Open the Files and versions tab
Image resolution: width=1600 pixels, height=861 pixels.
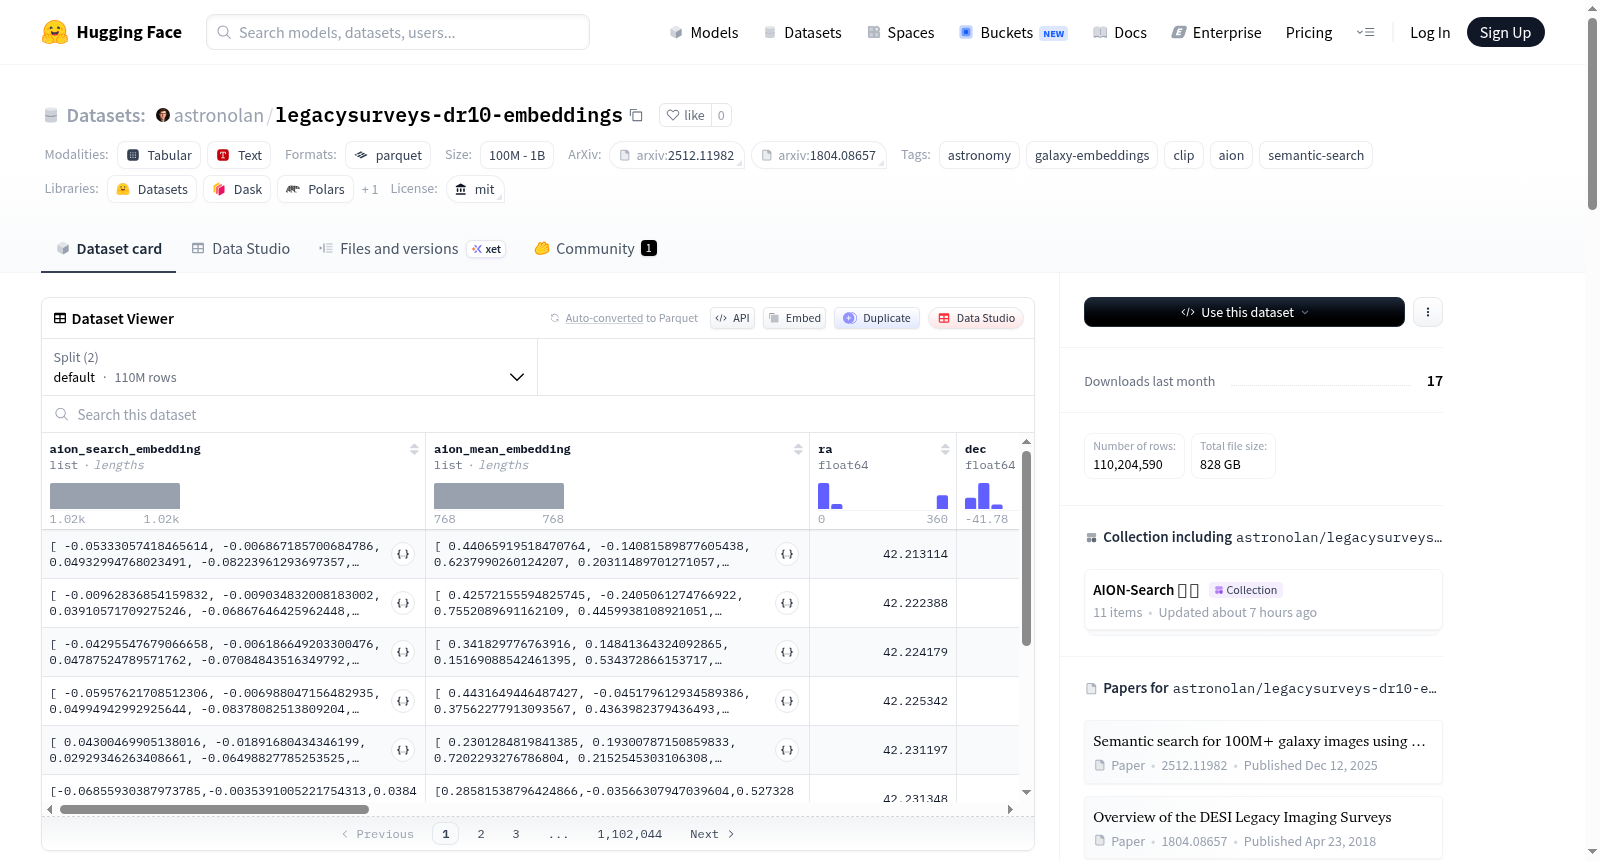tap(412, 248)
